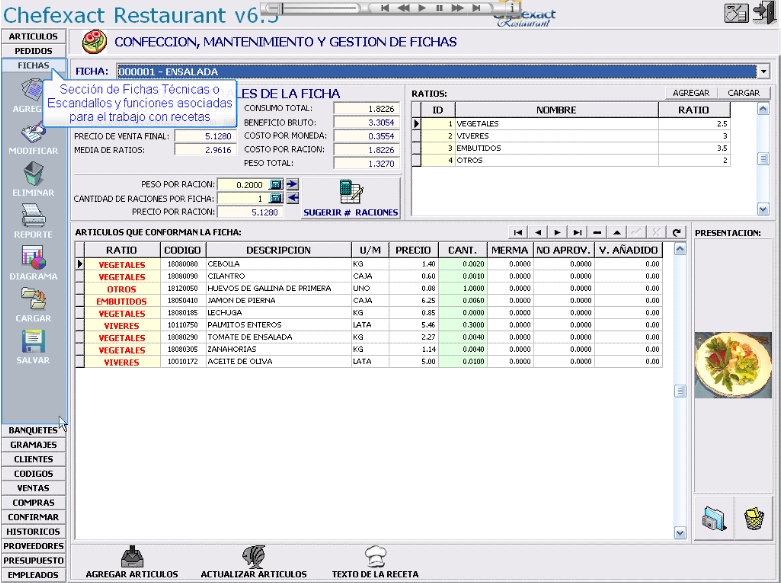Open the EMPLEADOS section
781x583 pixels.
click(x=33, y=575)
